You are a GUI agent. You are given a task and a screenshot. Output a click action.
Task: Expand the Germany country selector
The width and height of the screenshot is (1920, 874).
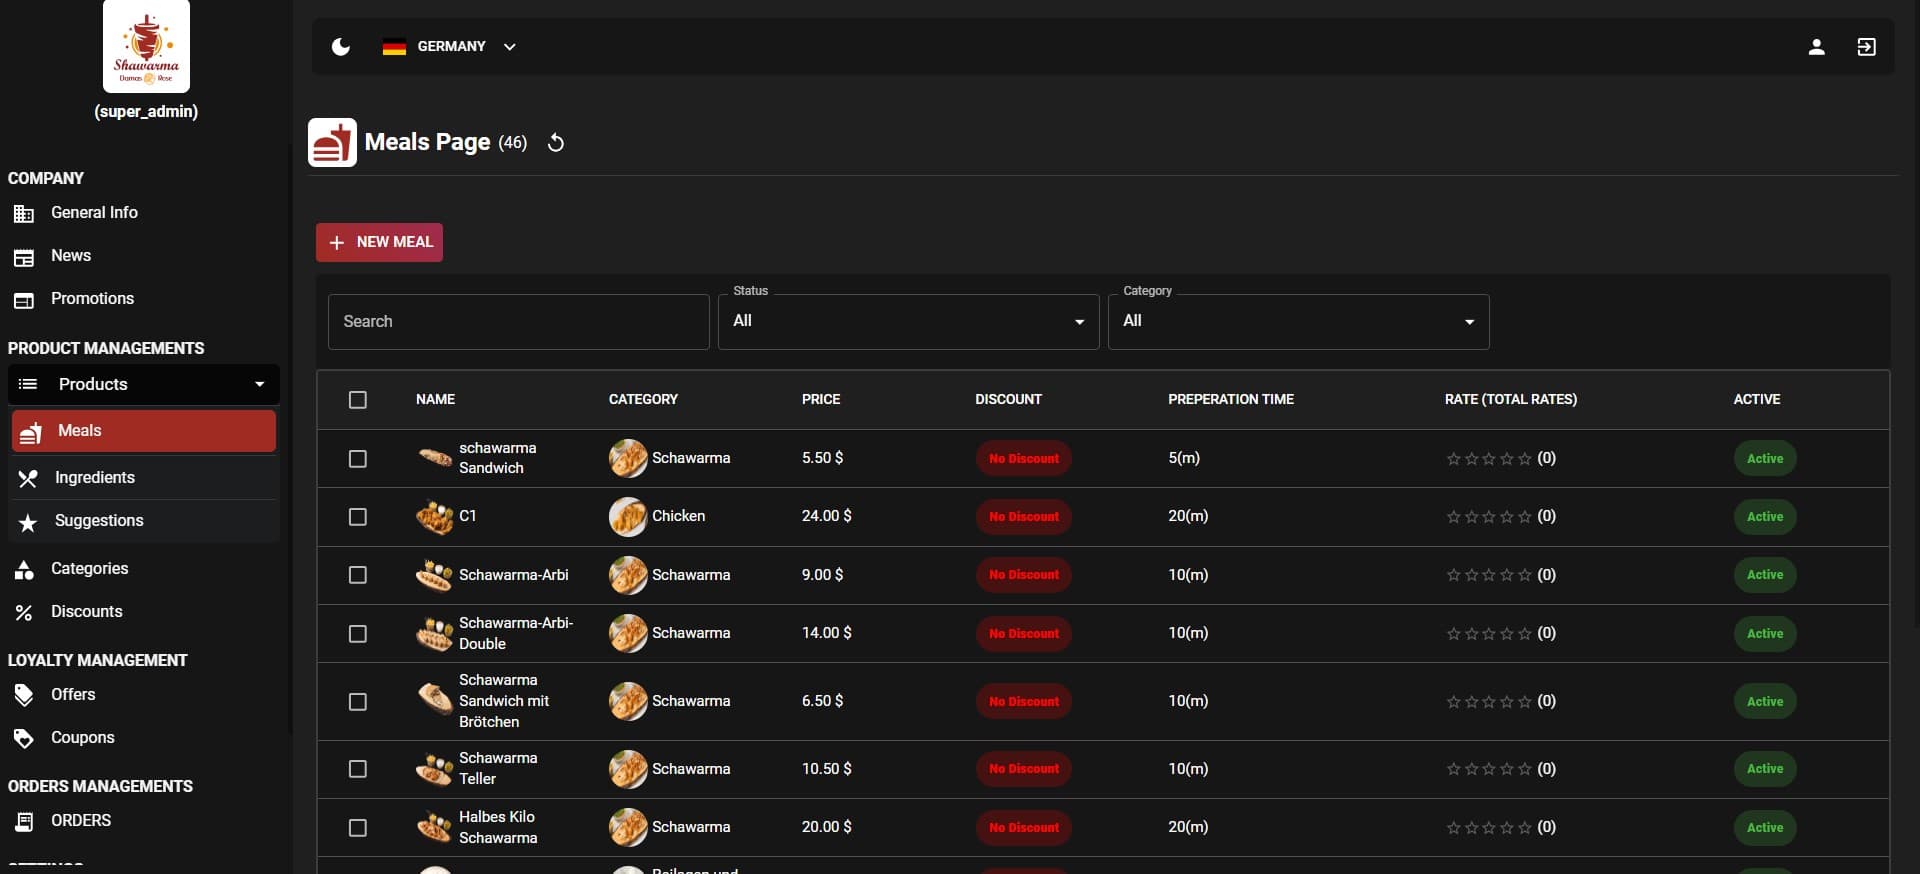pyautogui.click(x=450, y=47)
